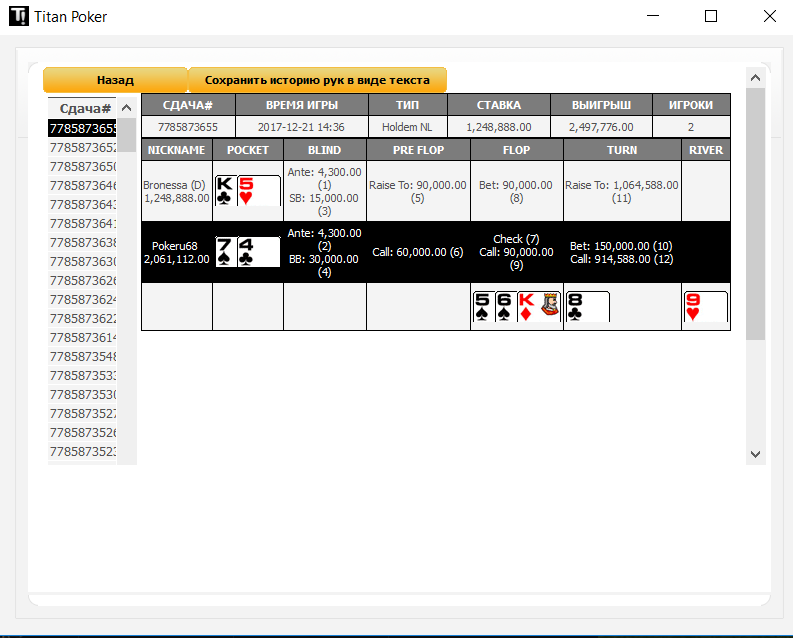The height and width of the screenshot is (638, 793).
Task: Click the 8 of clubs turn card
Action: coord(588,306)
